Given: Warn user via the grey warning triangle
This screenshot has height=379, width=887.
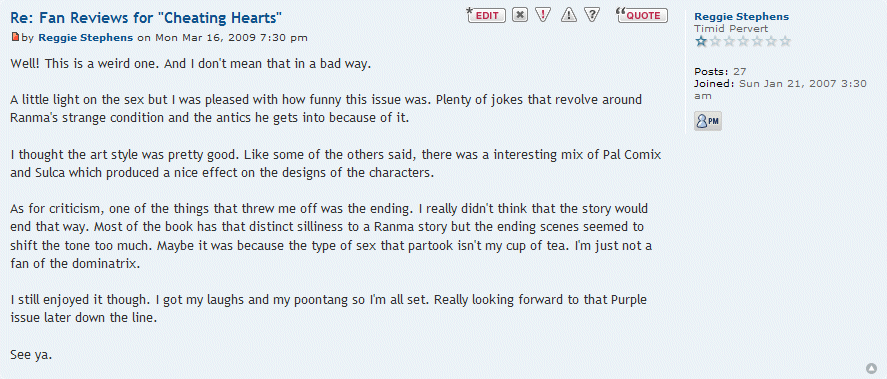Looking at the screenshot, I should pos(569,15).
